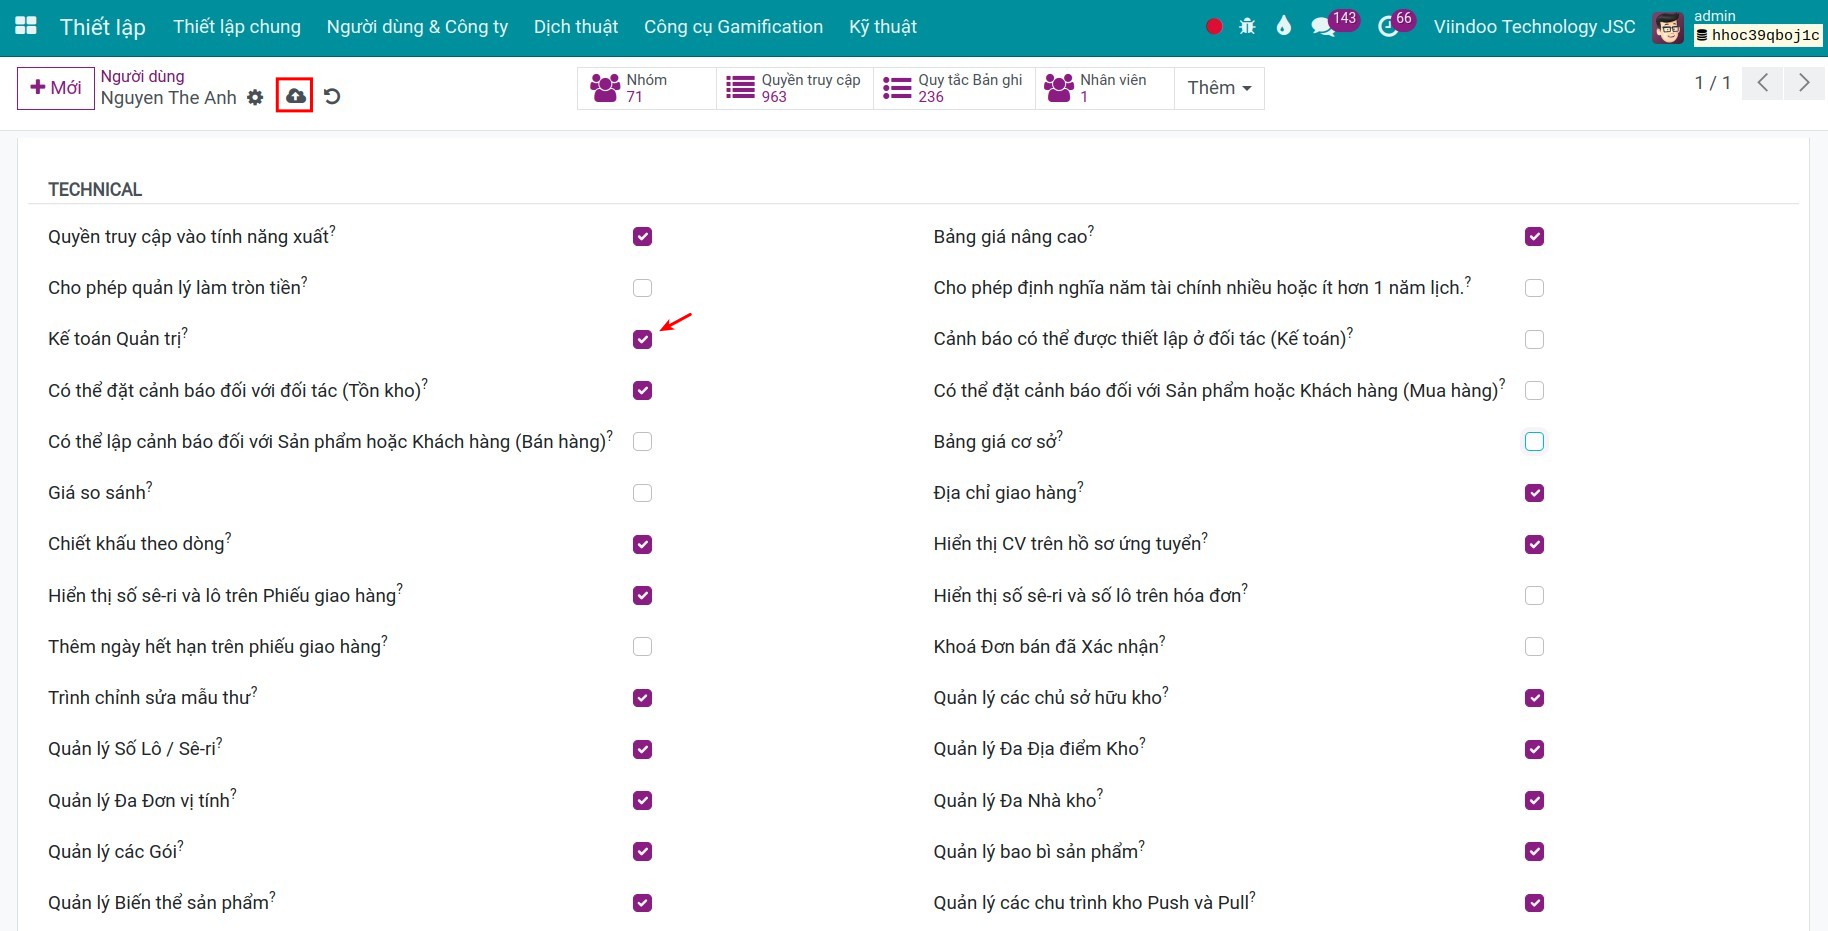
Task: Check the Giá so sánh checkbox
Action: (x=642, y=493)
